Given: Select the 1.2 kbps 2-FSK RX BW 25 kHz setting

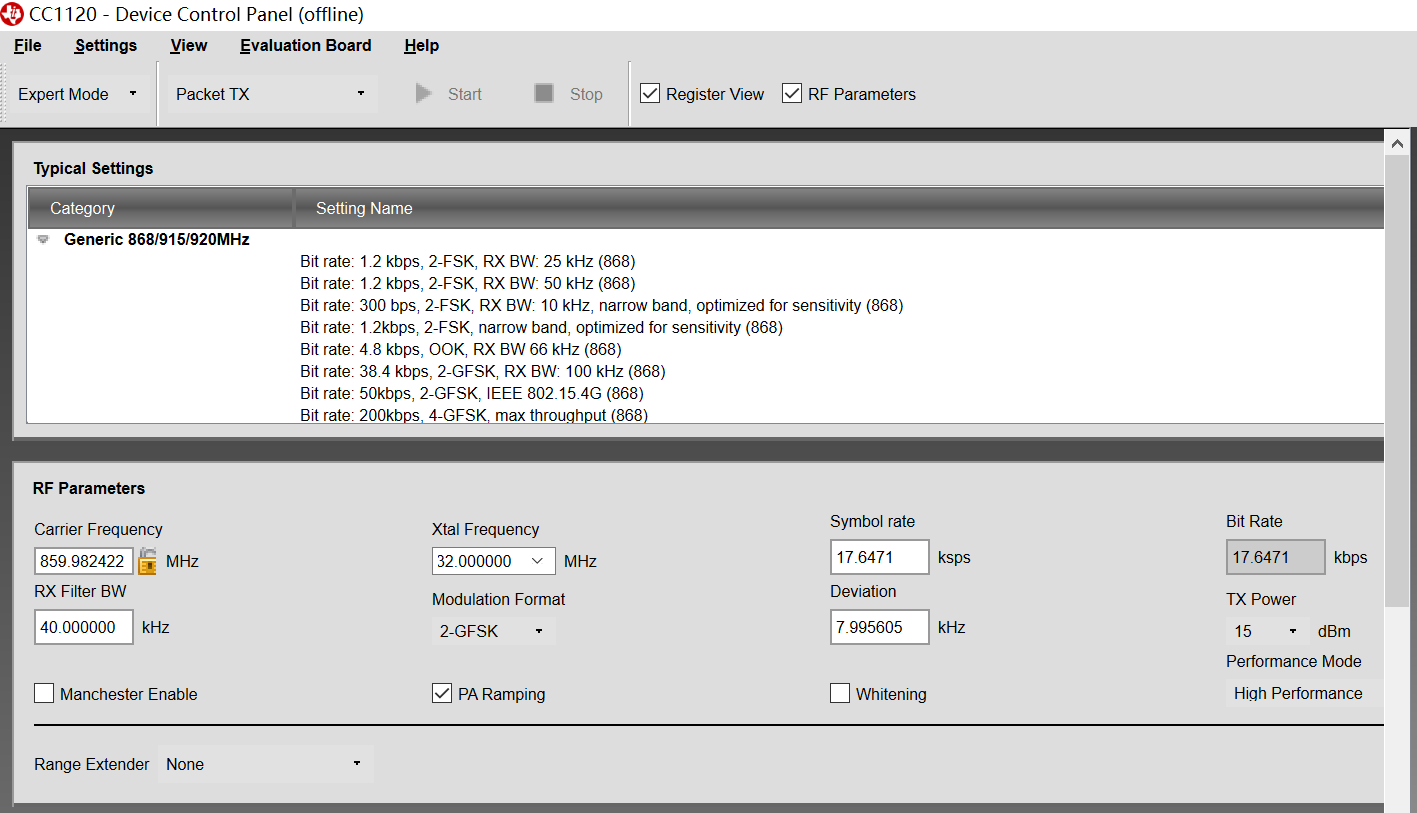Looking at the screenshot, I should [468, 262].
